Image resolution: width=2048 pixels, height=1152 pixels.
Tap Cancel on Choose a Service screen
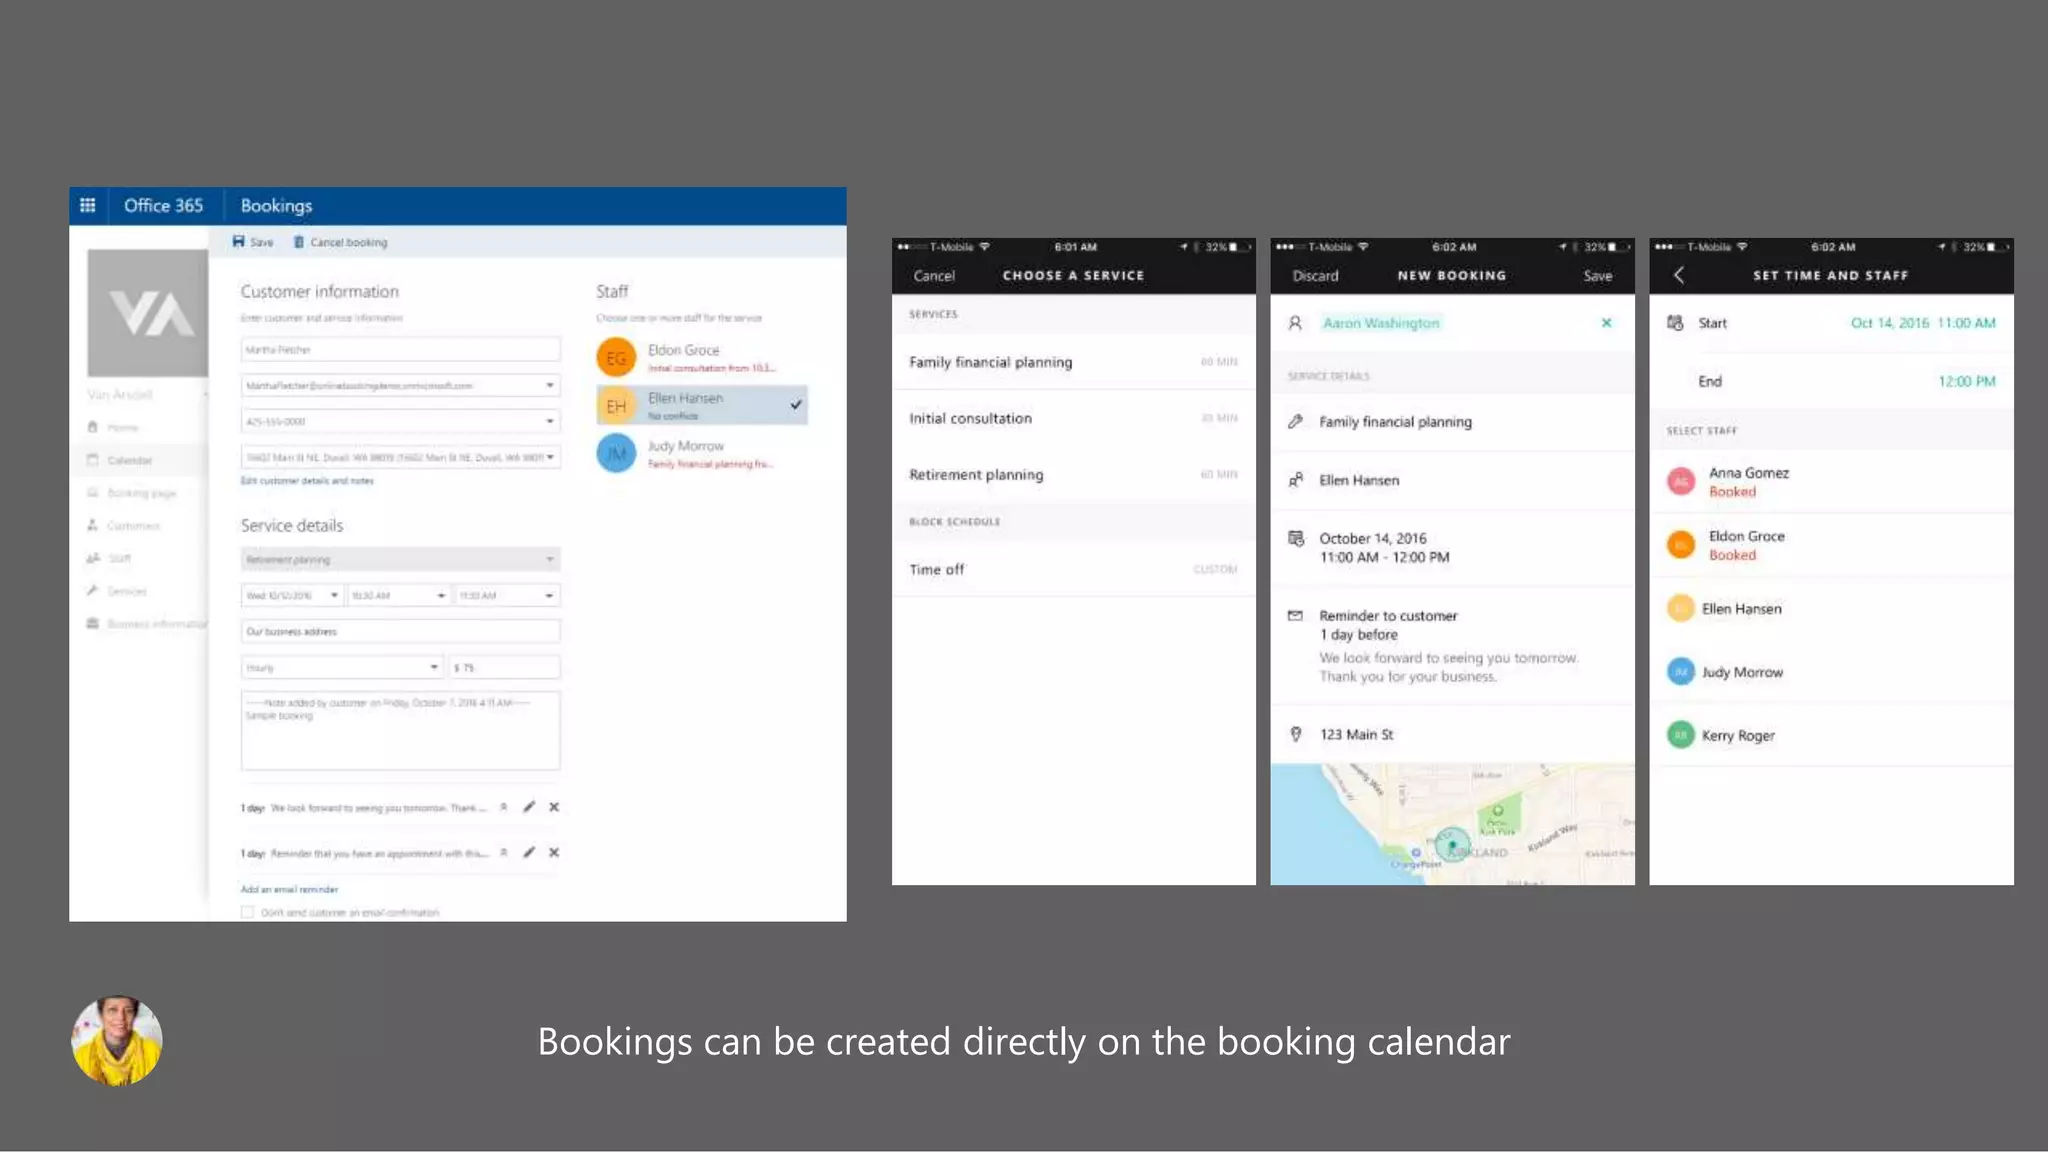coord(934,276)
